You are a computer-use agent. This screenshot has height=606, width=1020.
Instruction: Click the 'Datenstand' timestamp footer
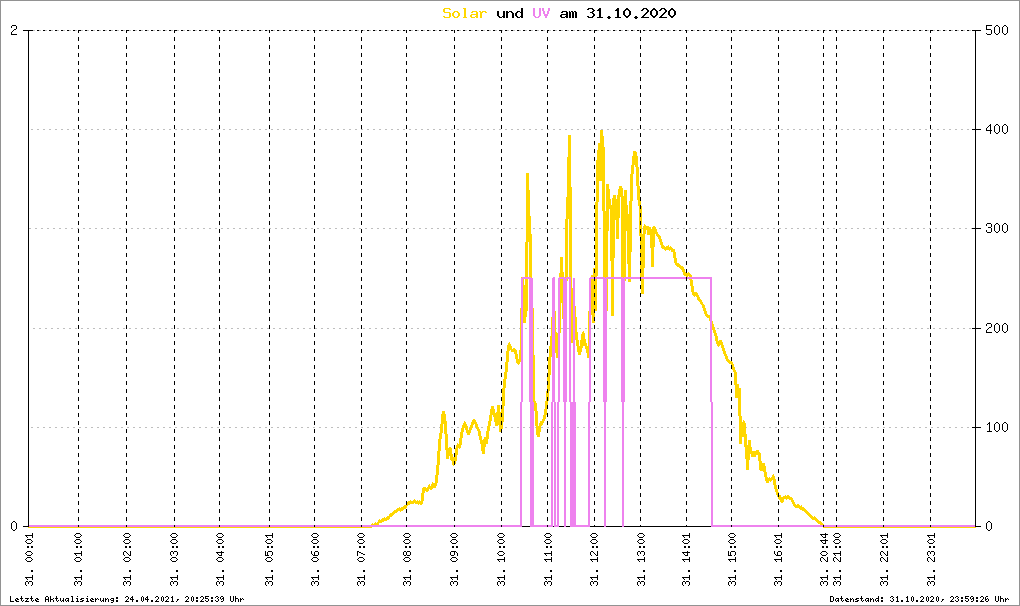pos(919,599)
